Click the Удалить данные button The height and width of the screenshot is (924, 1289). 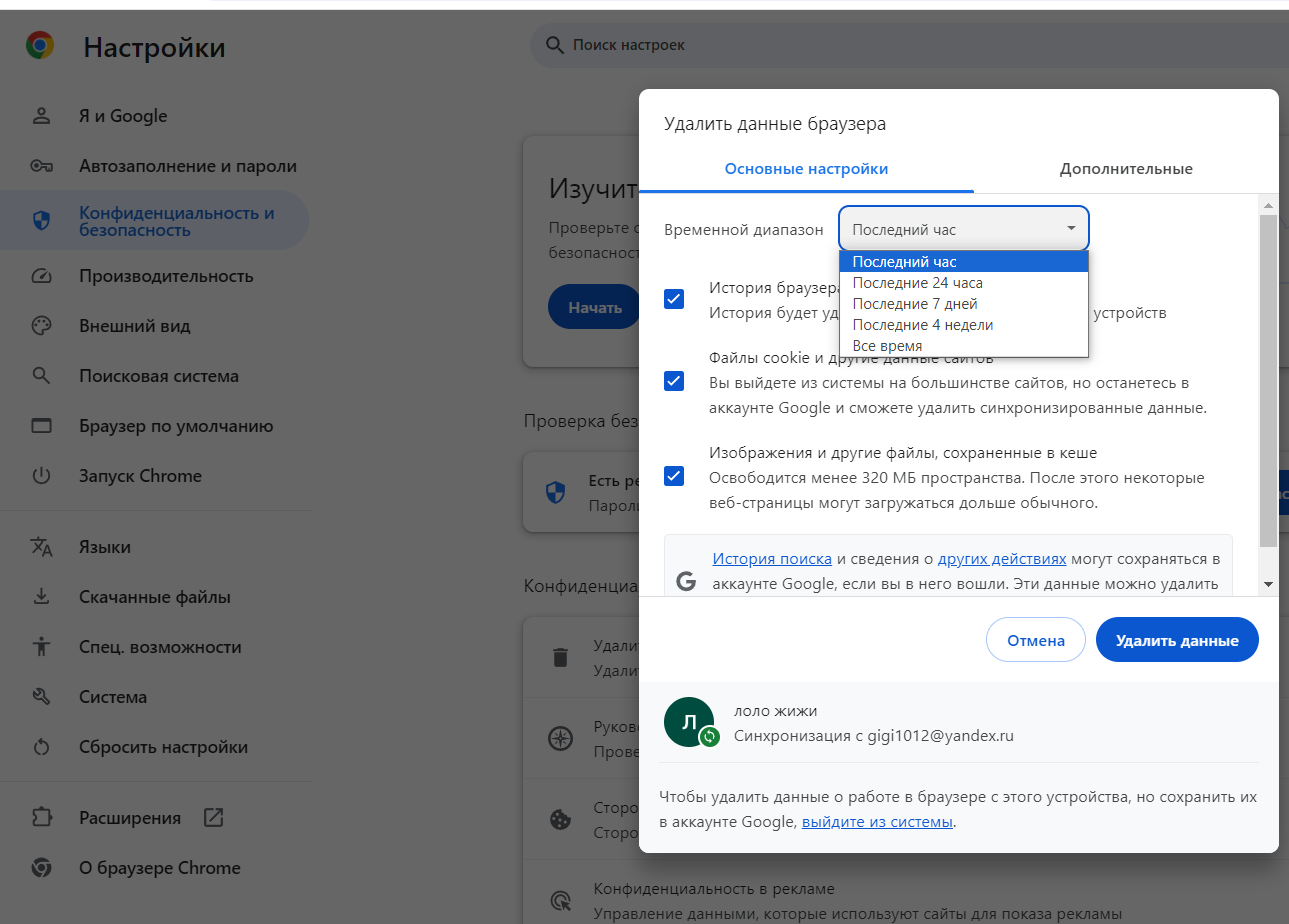point(1177,640)
